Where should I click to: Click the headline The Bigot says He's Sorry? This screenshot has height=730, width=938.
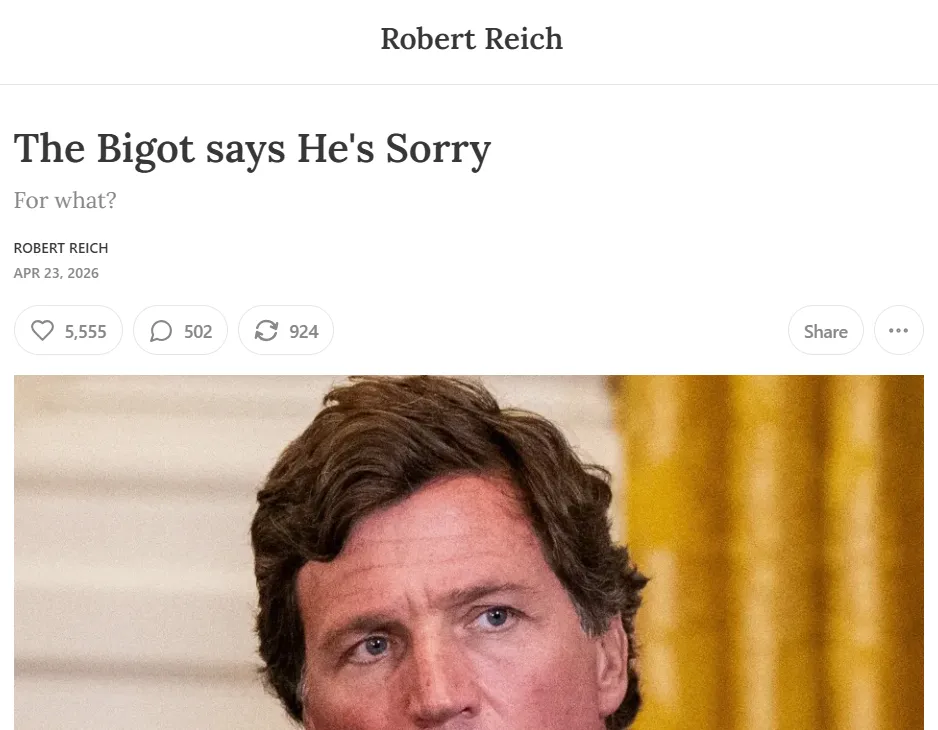click(x=252, y=150)
